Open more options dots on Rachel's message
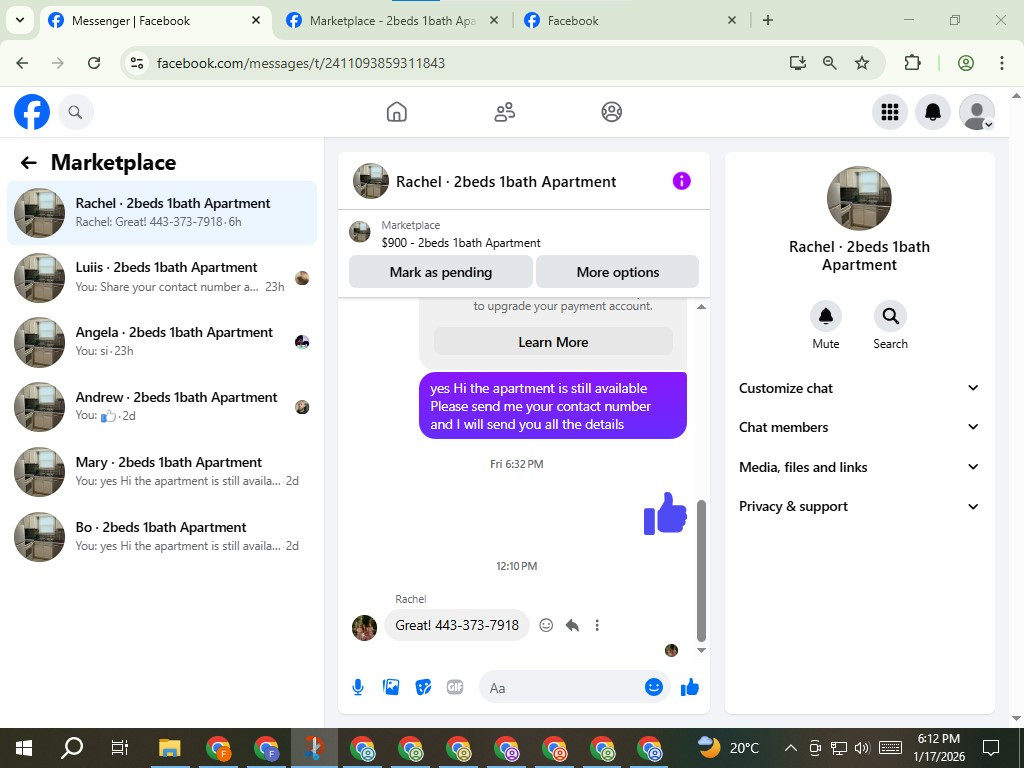1024x768 pixels. (597, 625)
